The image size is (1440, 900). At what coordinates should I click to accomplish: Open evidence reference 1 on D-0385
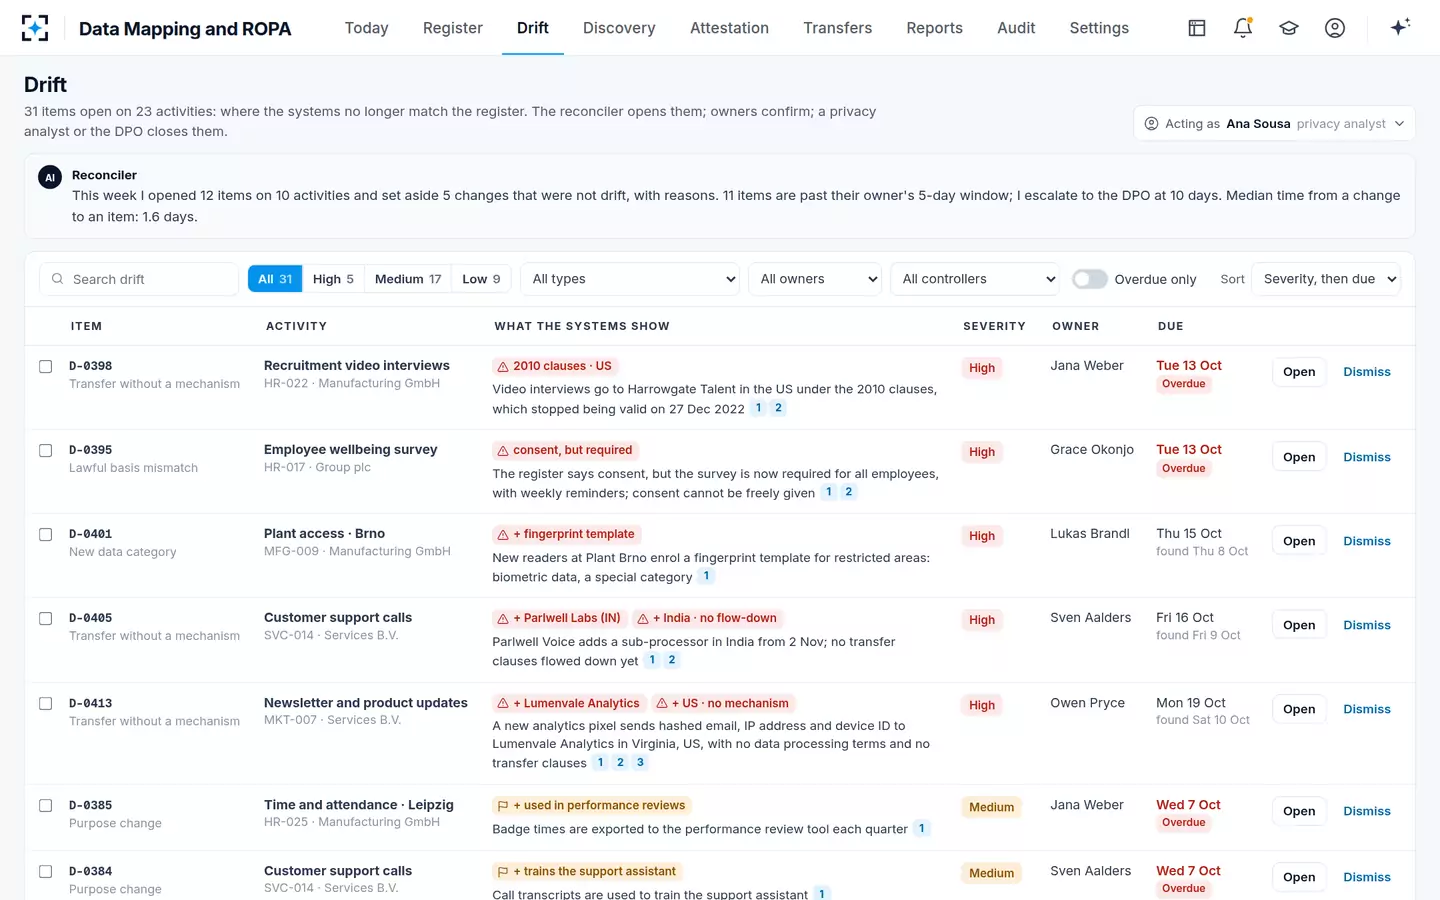click(922, 828)
